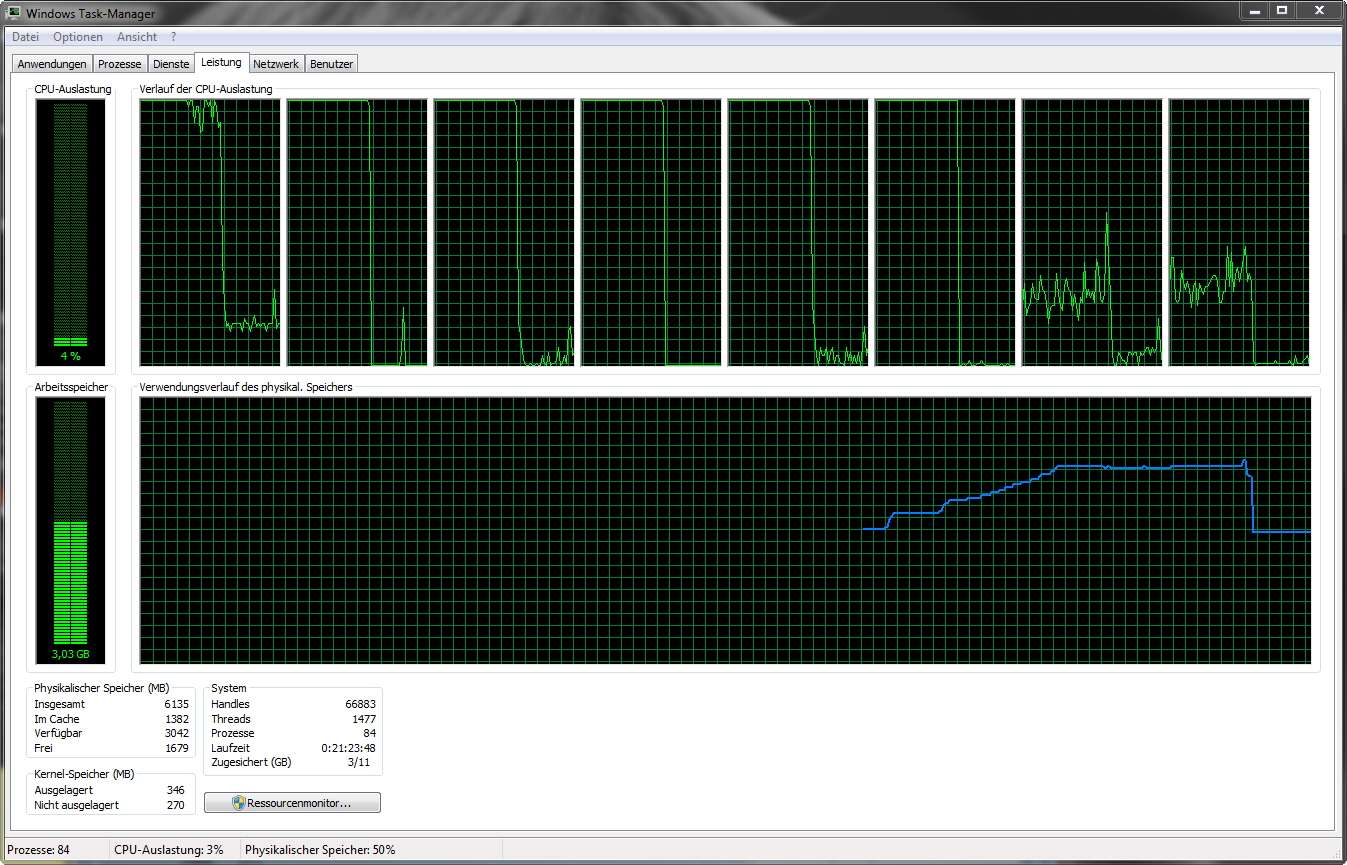Maximize the Task-Manager window

click(x=1282, y=10)
